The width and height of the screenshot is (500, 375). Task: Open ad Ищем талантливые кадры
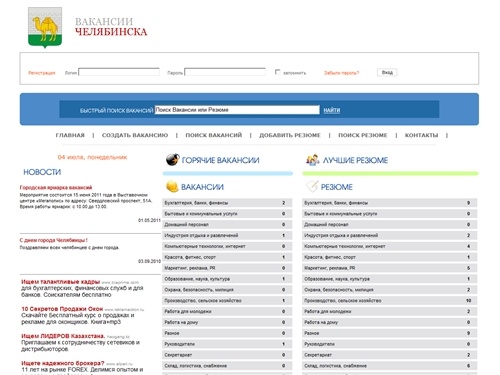61,282
